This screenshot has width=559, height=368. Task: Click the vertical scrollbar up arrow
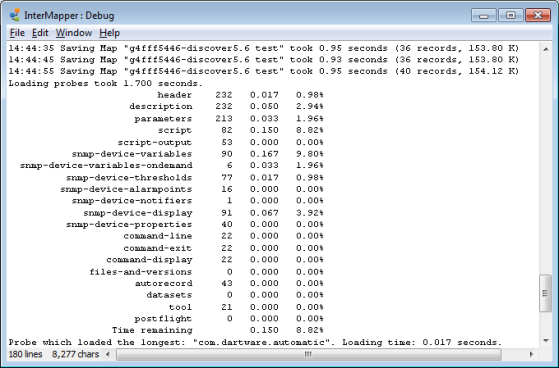[x=546, y=49]
